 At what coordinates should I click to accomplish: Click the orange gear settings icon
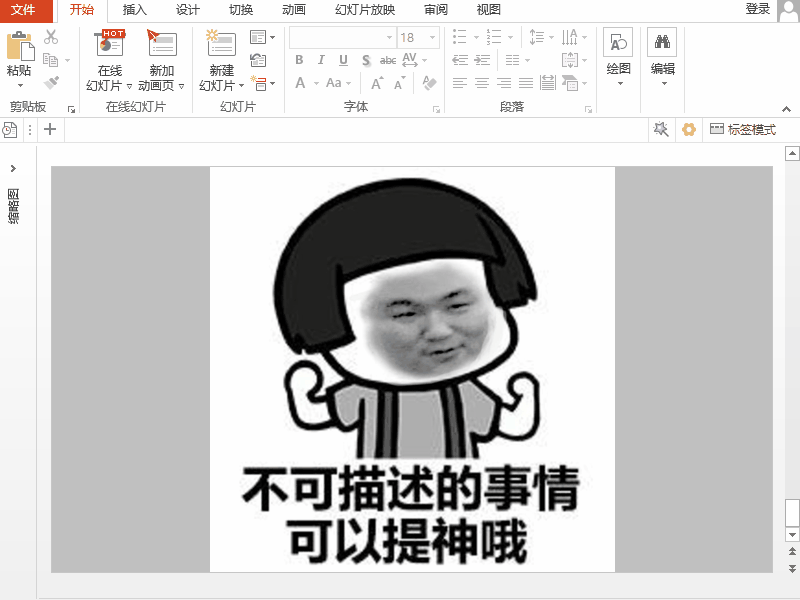[689, 130]
